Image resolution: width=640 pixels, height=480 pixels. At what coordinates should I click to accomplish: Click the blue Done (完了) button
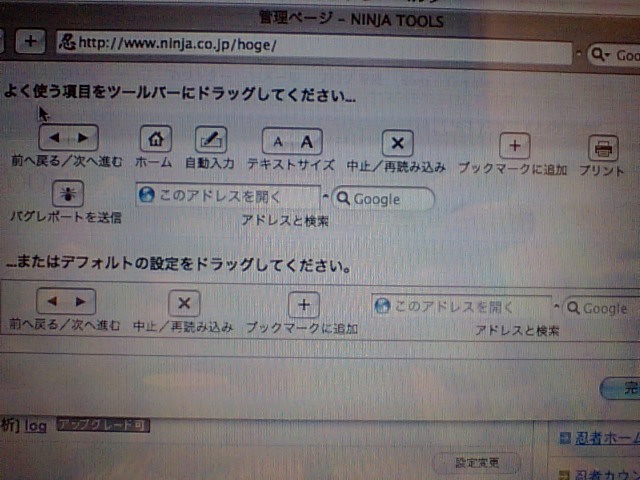[x=620, y=388]
